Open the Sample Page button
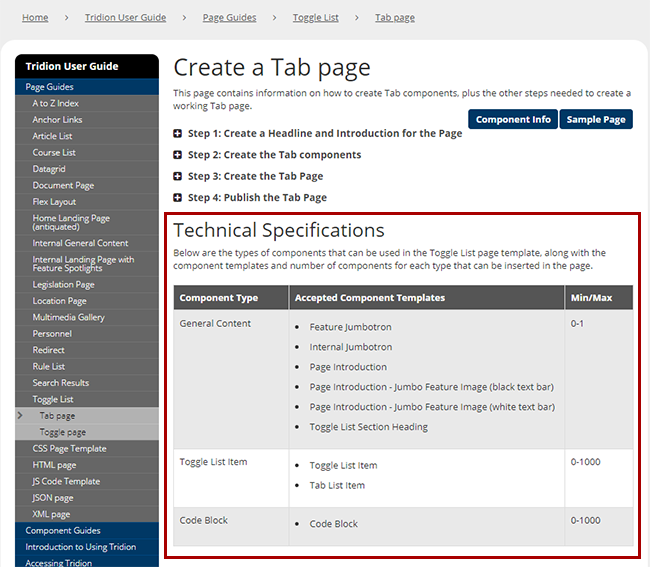The image size is (650, 567). 596,119
